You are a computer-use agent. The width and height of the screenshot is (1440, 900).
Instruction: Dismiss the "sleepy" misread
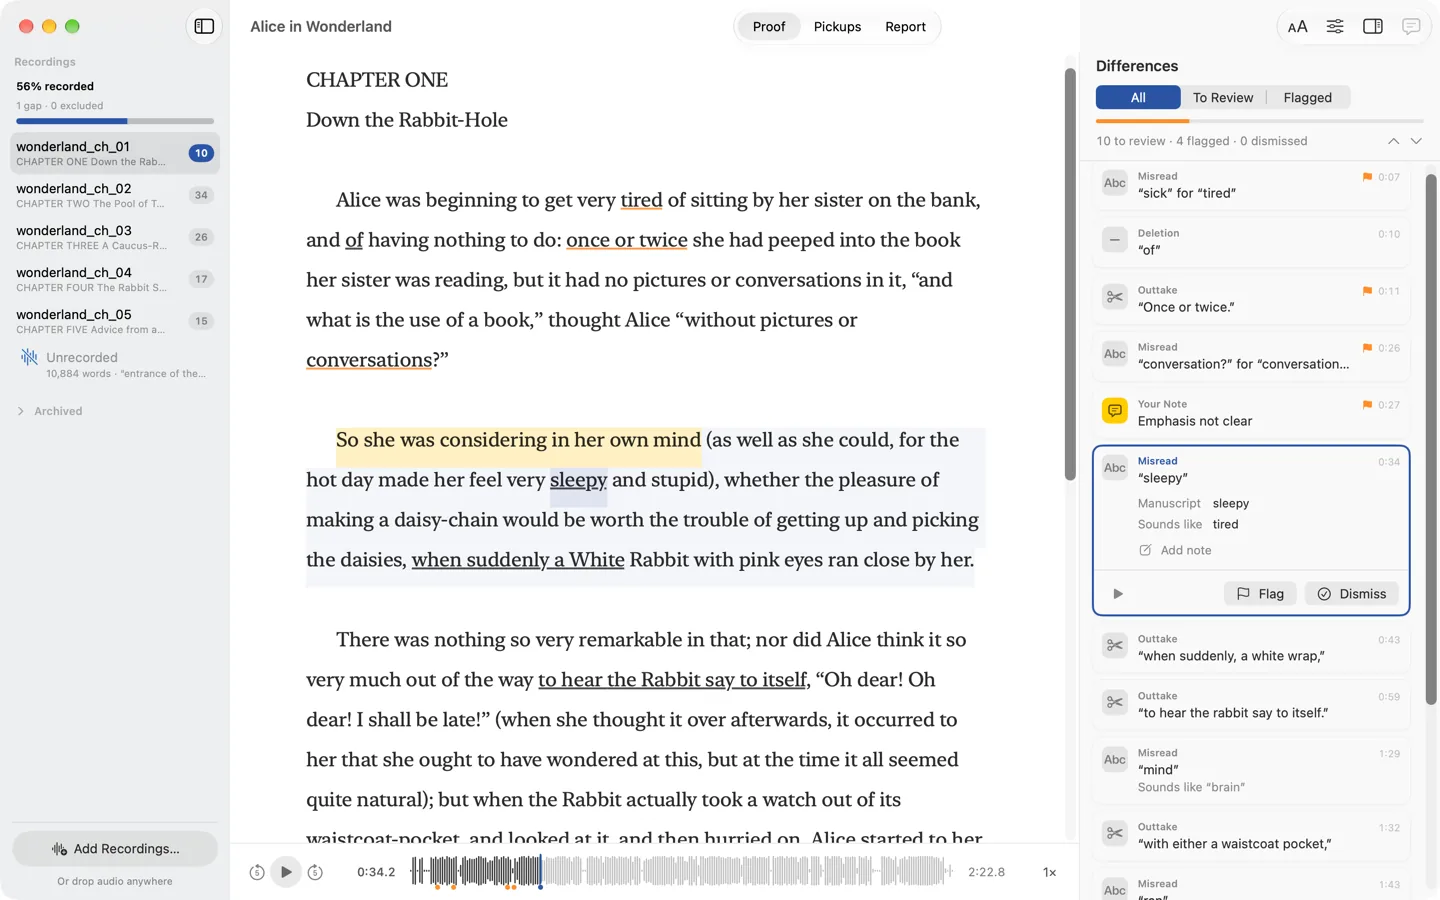click(x=1352, y=594)
